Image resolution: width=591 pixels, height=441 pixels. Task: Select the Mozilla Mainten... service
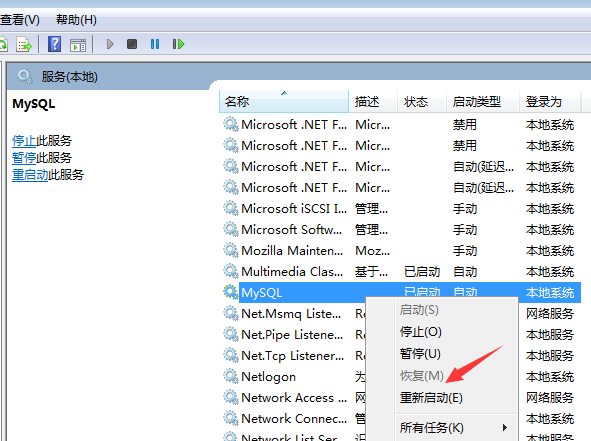click(292, 251)
